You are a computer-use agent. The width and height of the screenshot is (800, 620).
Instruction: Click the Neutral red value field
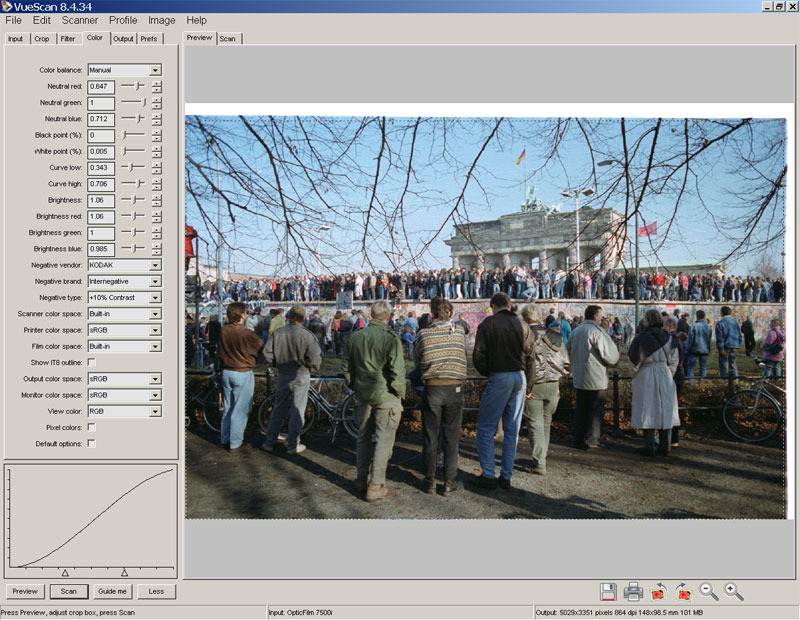101,87
